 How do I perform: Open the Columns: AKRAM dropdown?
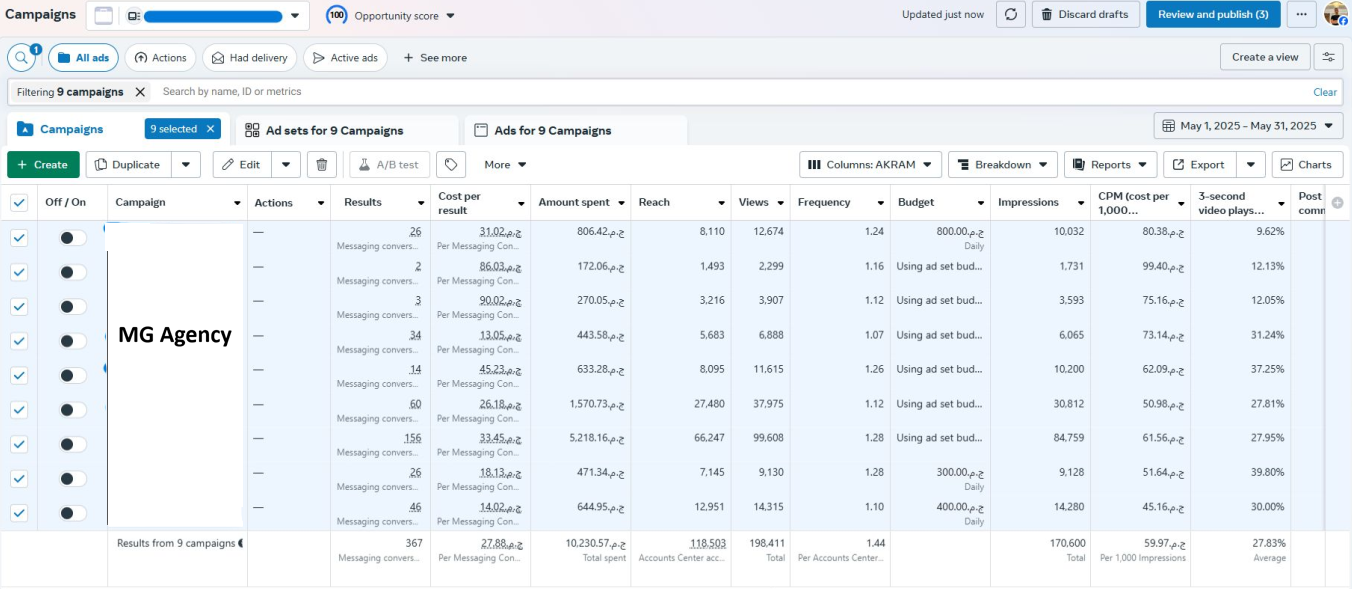[870, 165]
